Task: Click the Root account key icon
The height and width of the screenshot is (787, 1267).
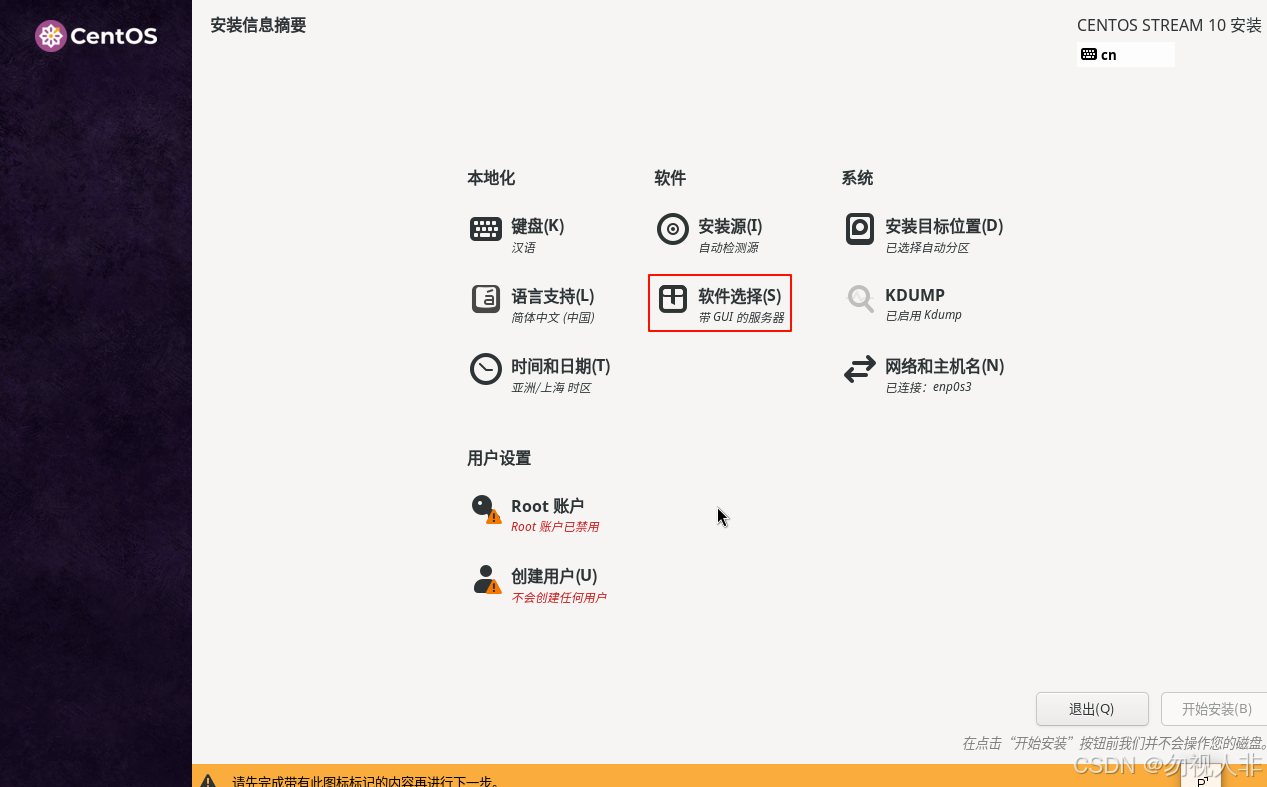Action: pos(486,509)
